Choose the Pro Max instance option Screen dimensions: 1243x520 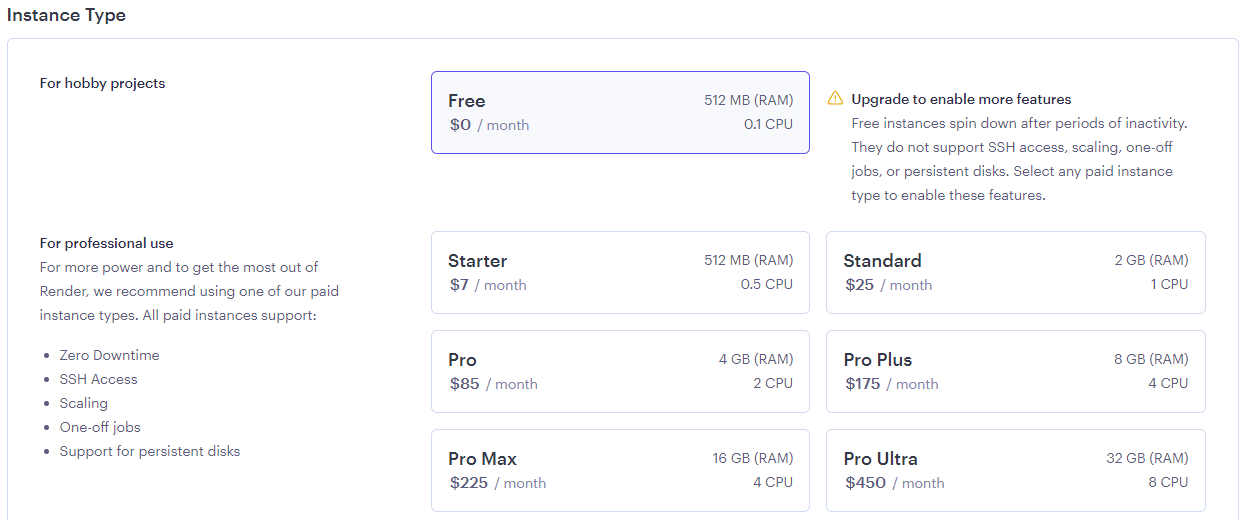point(620,470)
